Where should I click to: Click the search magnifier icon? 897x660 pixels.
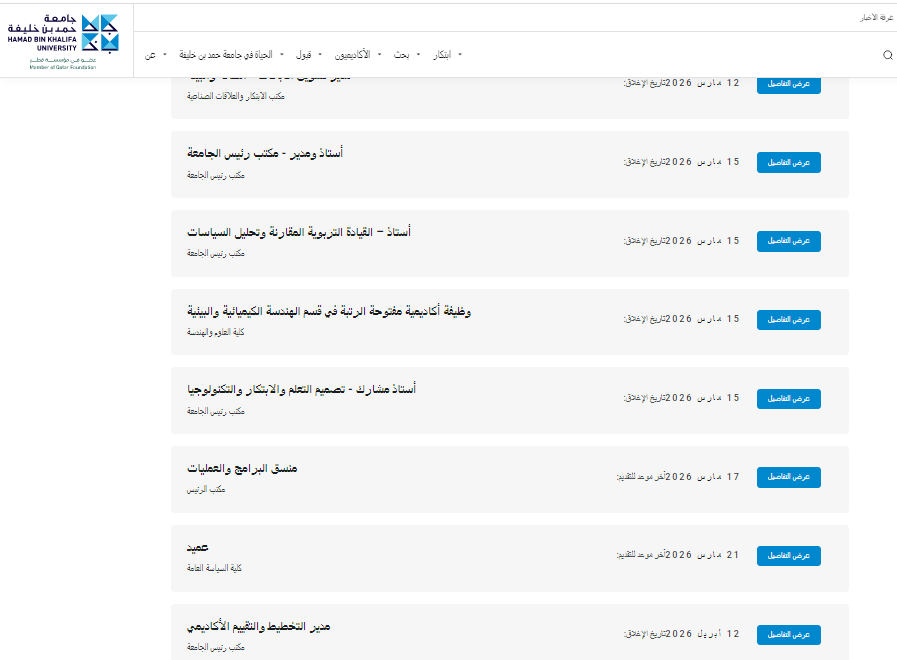(887, 55)
